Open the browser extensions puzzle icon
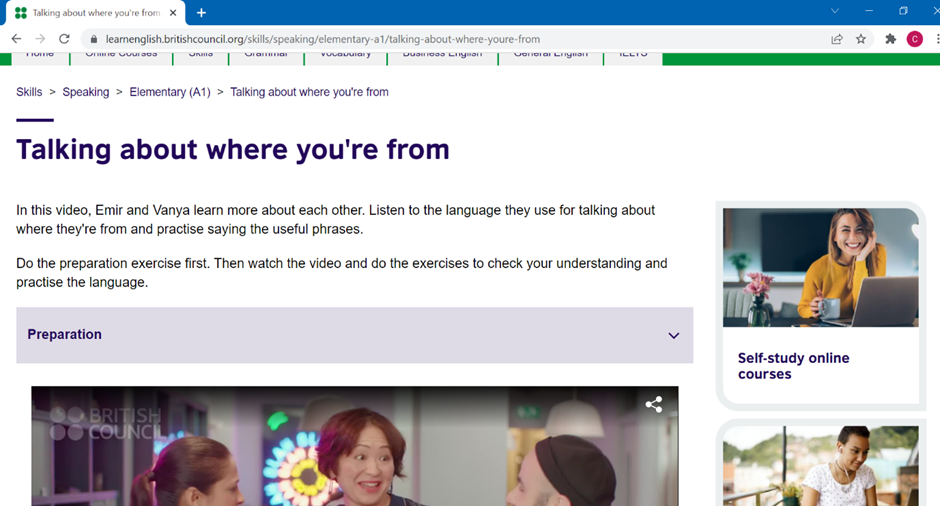940x506 pixels. [x=891, y=39]
